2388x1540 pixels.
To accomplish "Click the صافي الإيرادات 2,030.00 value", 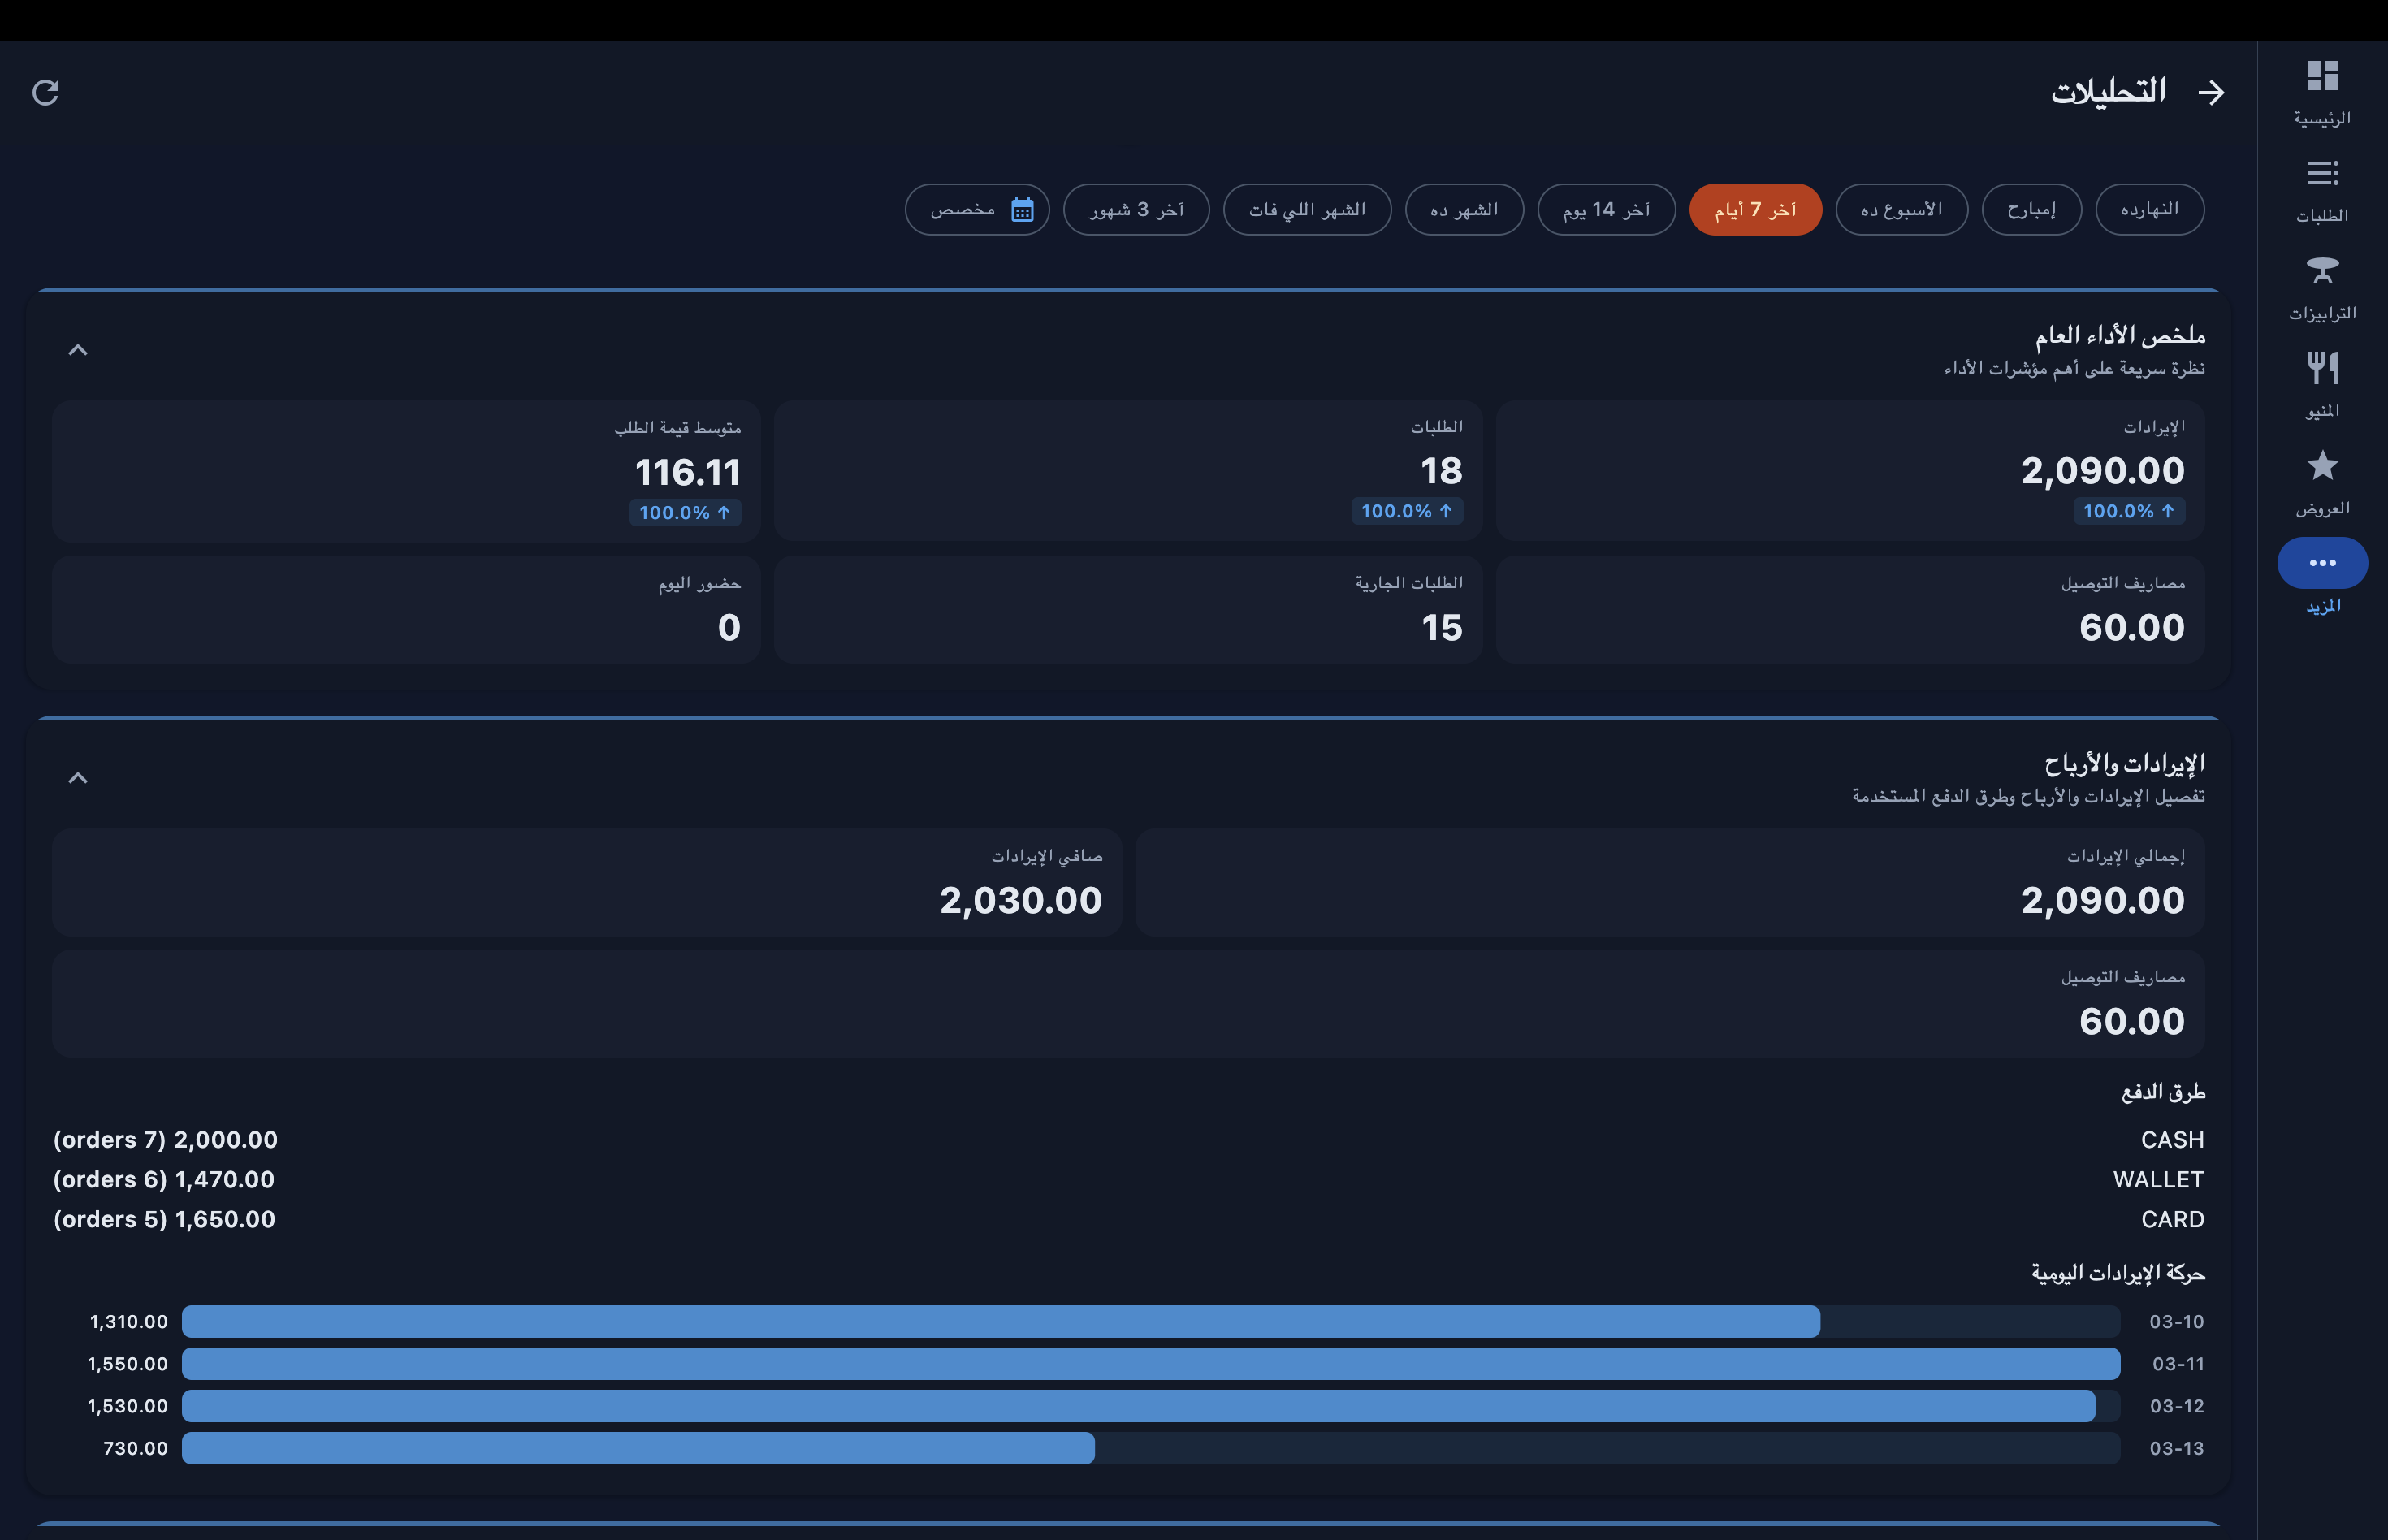I will [1021, 900].
